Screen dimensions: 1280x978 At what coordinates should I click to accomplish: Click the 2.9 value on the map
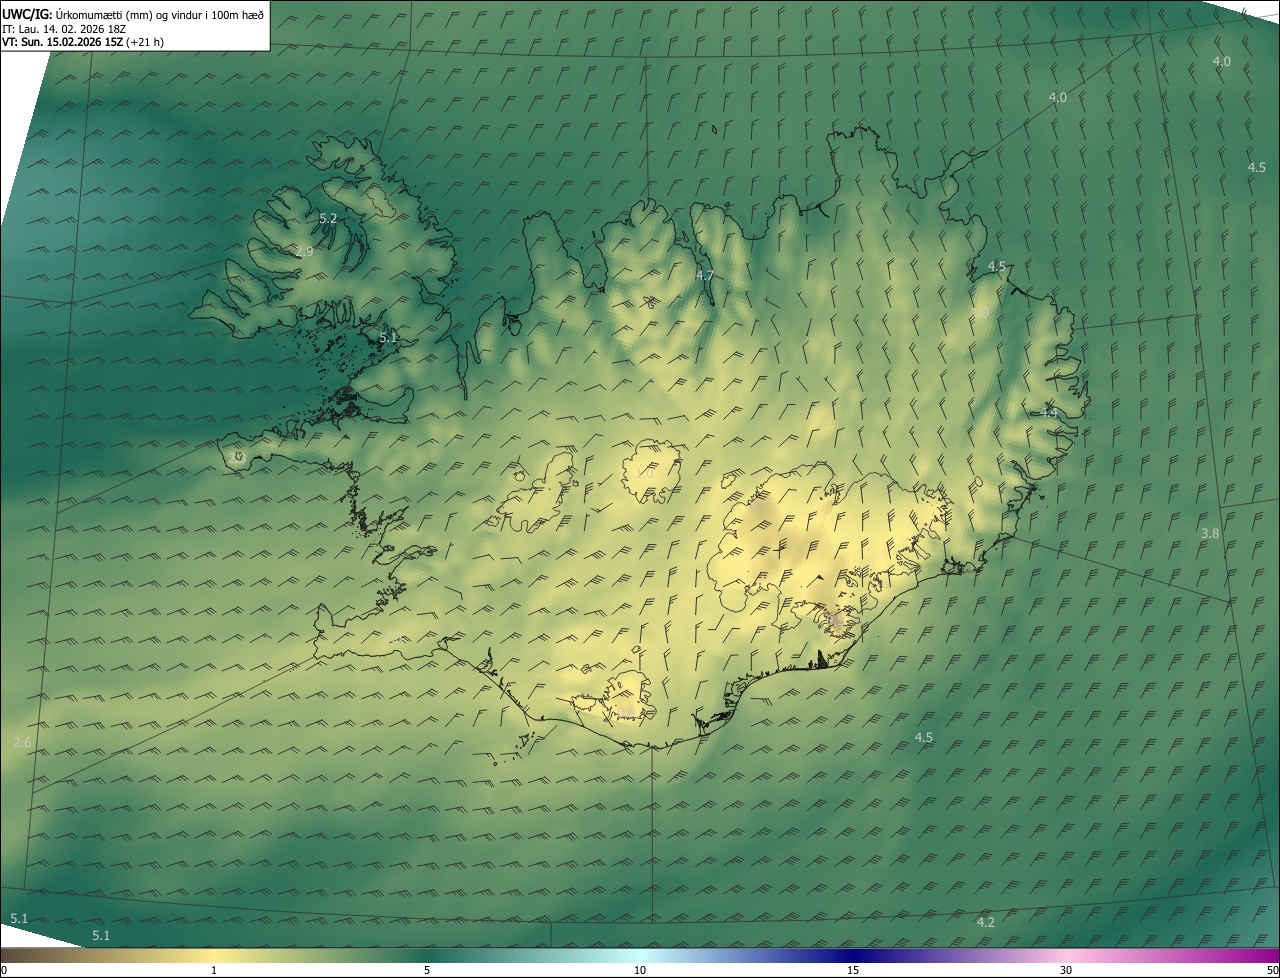tap(304, 252)
